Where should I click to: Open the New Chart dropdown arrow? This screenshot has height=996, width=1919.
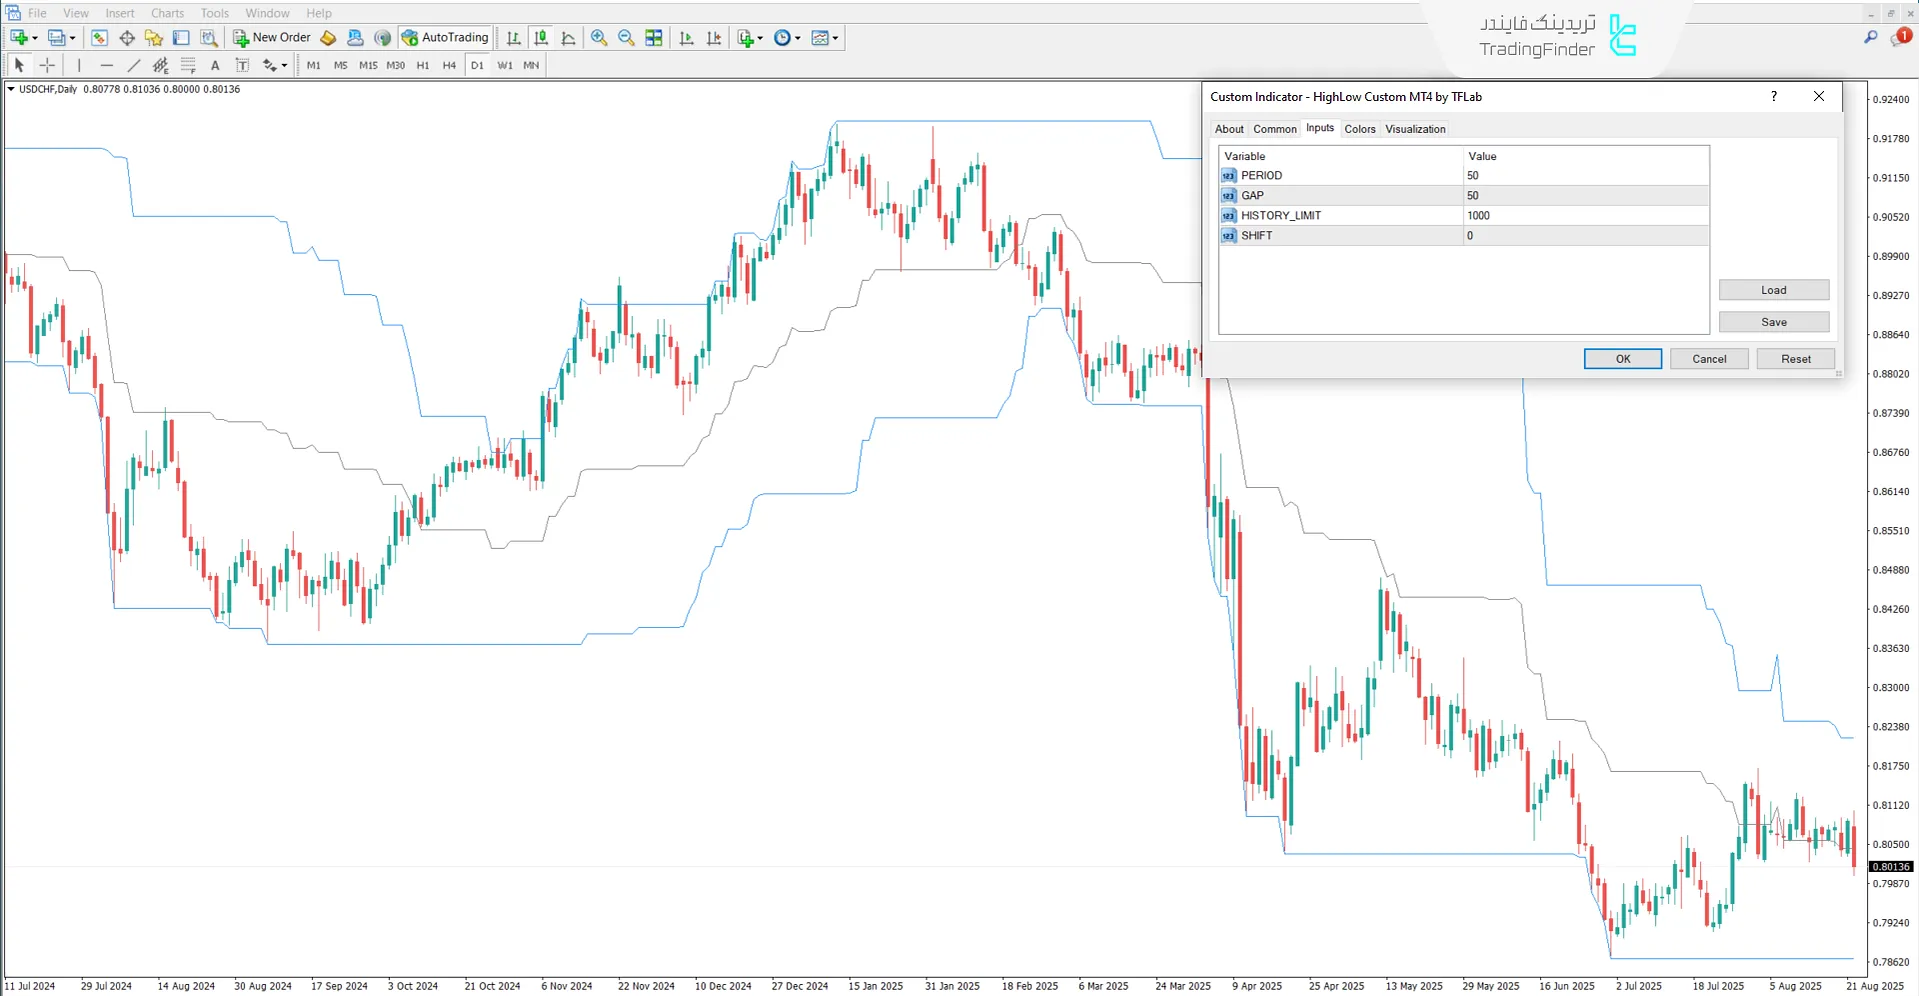[33, 37]
